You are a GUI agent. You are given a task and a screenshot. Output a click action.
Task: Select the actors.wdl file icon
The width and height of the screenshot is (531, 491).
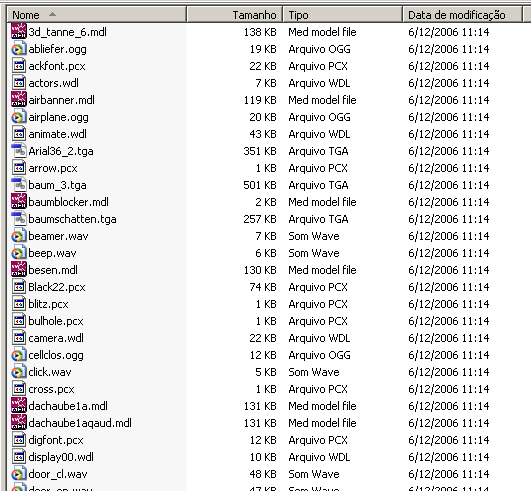19,83
